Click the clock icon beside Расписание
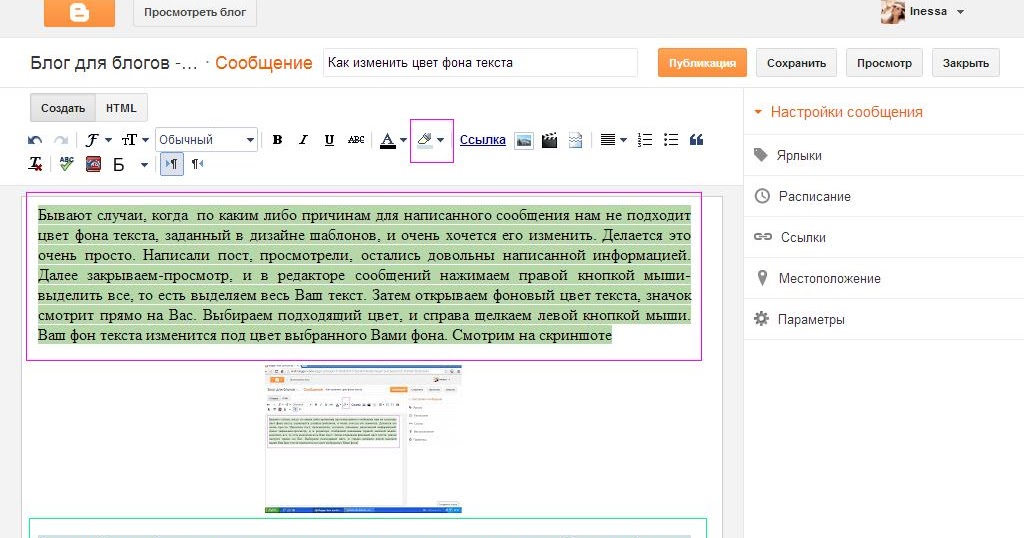This screenshot has width=1024, height=538. 761,196
